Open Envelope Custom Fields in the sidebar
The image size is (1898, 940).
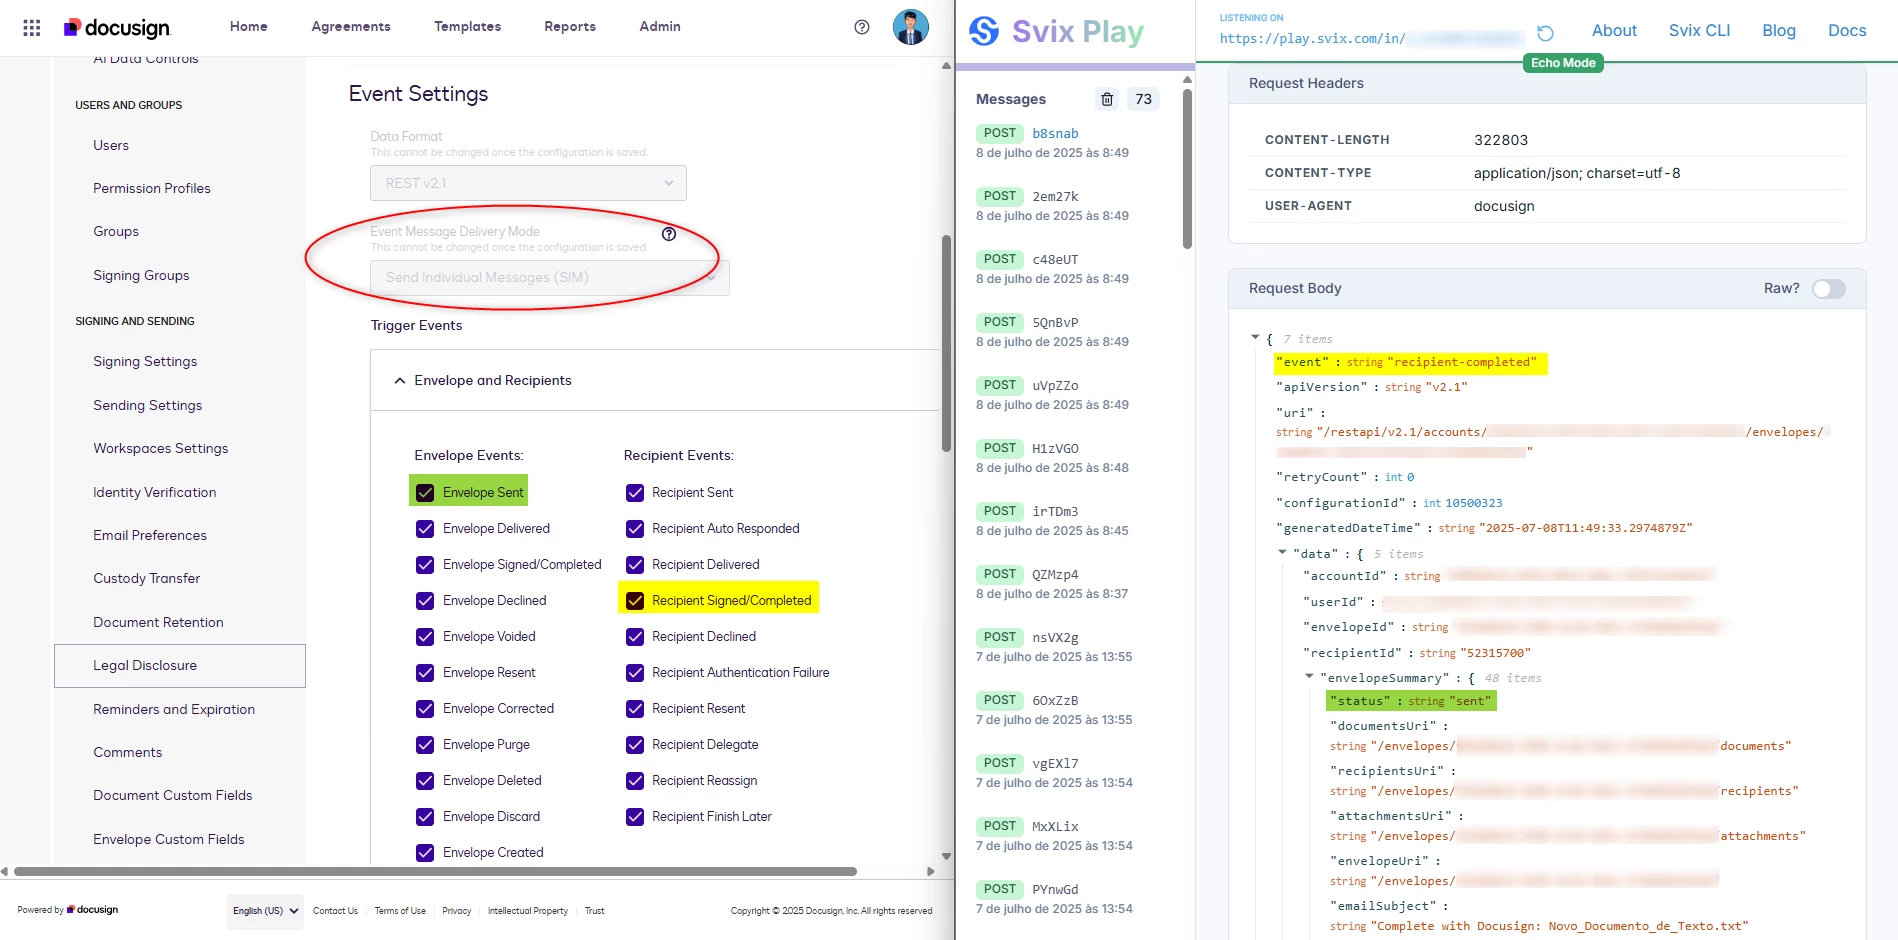tap(169, 840)
